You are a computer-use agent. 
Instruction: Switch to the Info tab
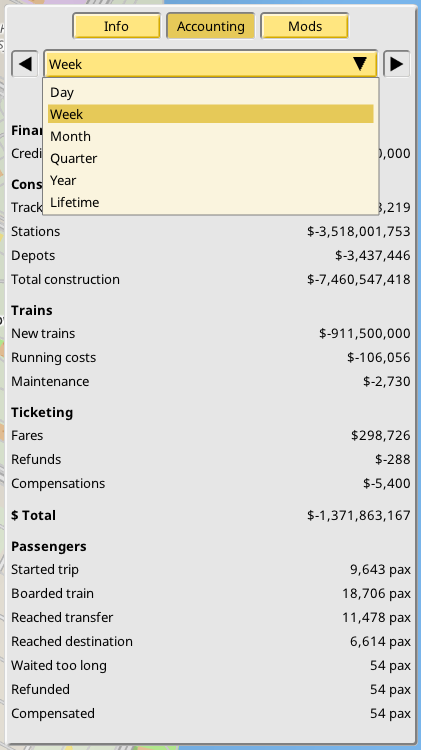point(116,26)
